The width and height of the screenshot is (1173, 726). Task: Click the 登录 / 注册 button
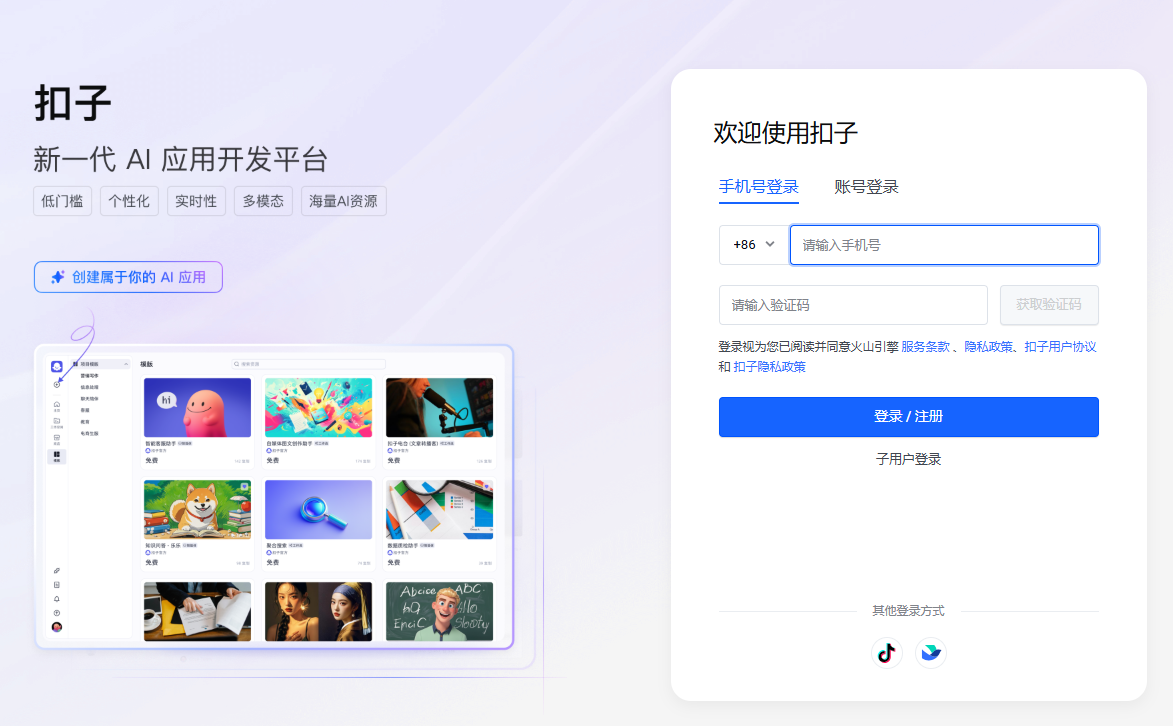908,417
